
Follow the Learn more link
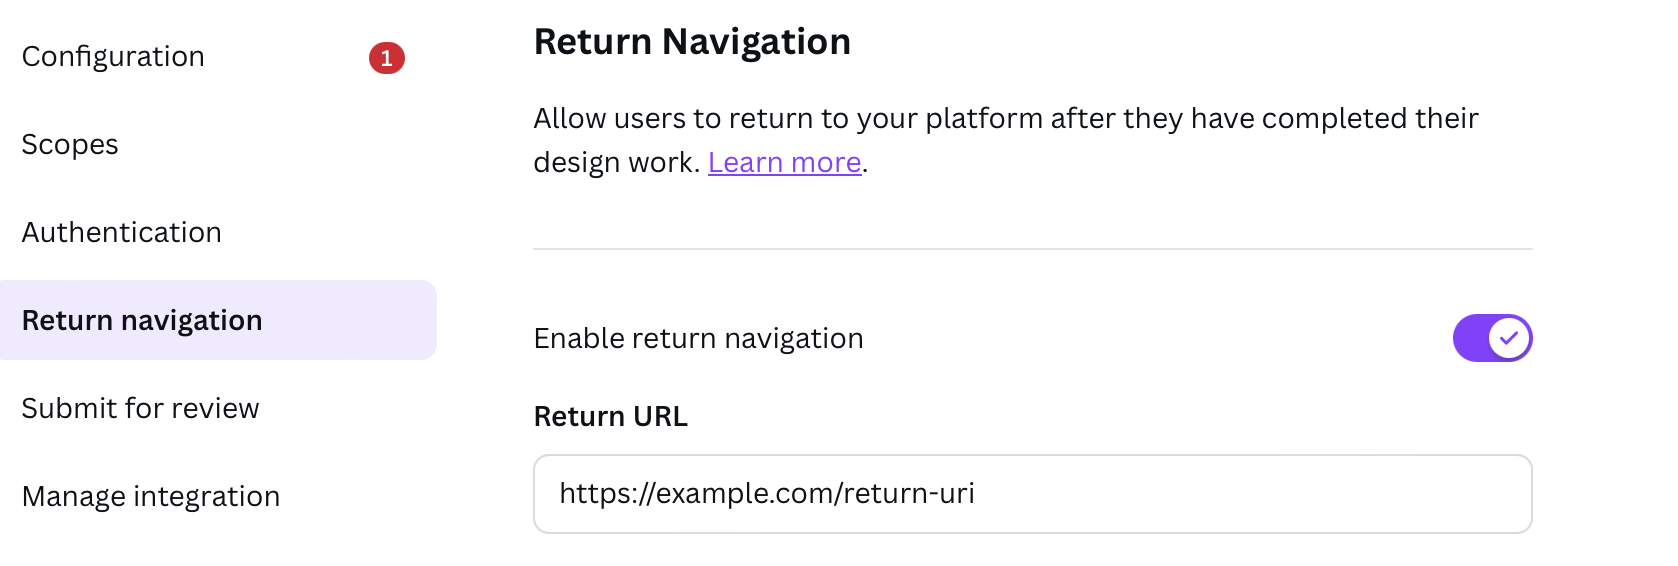[x=785, y=162]
